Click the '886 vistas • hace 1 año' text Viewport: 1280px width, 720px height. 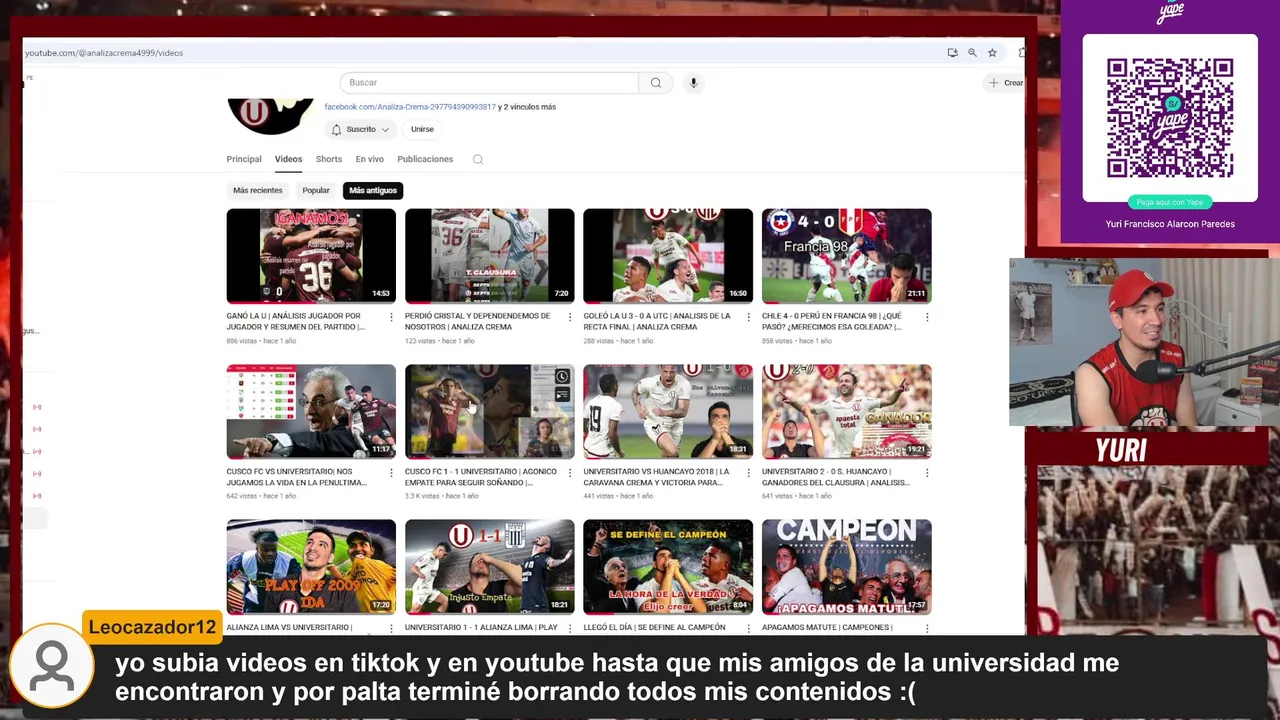click(x=261, y=341)
